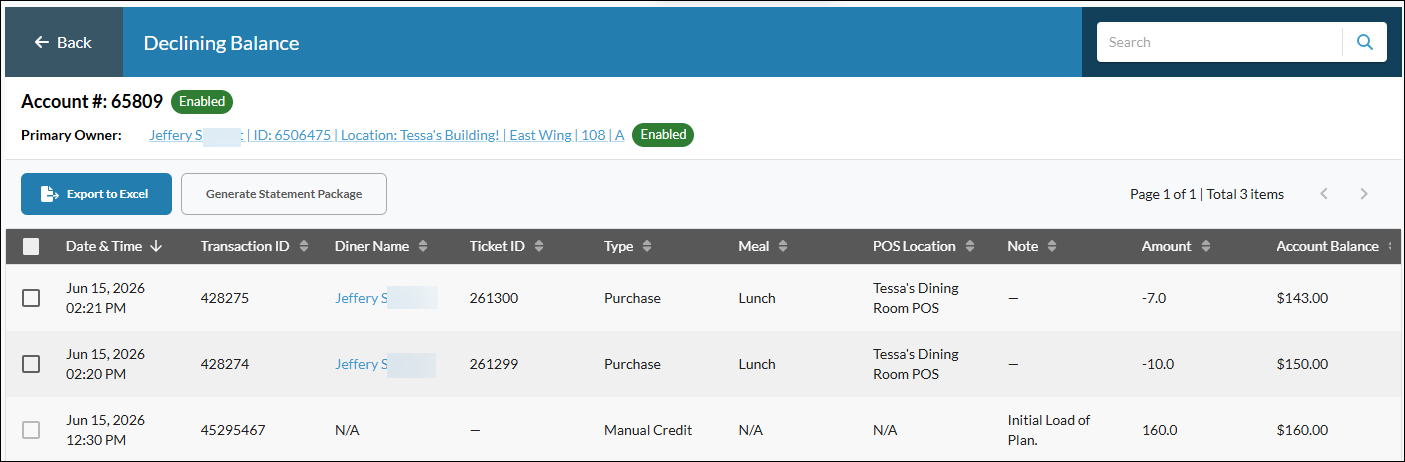
Task: Click the Jun 15, 2026 02:21 PM date
Action: 105,298
